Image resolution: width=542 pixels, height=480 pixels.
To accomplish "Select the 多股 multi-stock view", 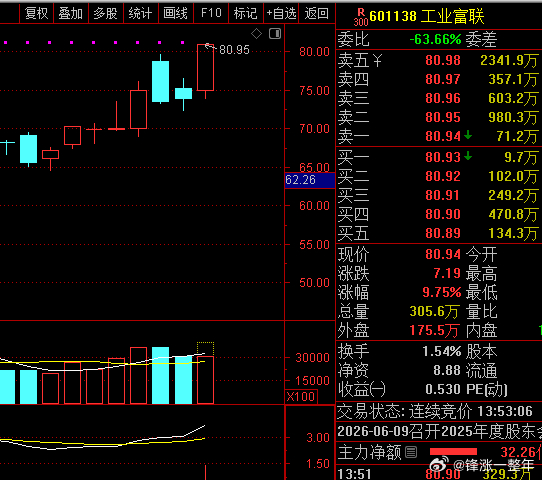I will 106,13.
